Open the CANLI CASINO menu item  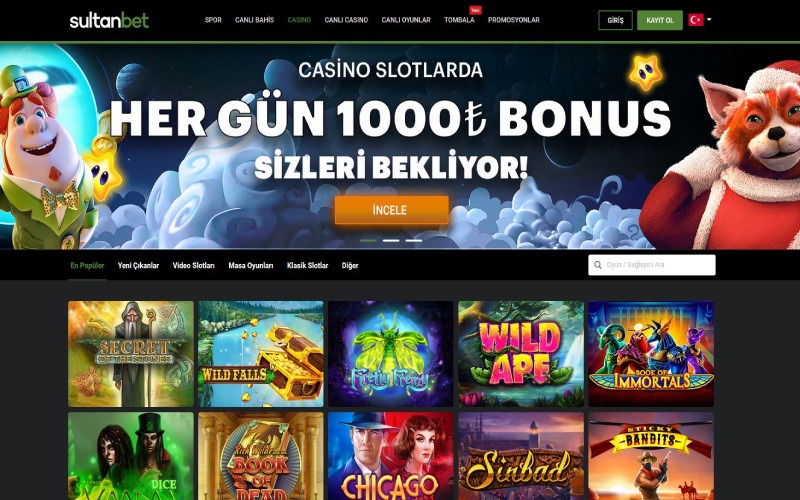click(346, 20)
